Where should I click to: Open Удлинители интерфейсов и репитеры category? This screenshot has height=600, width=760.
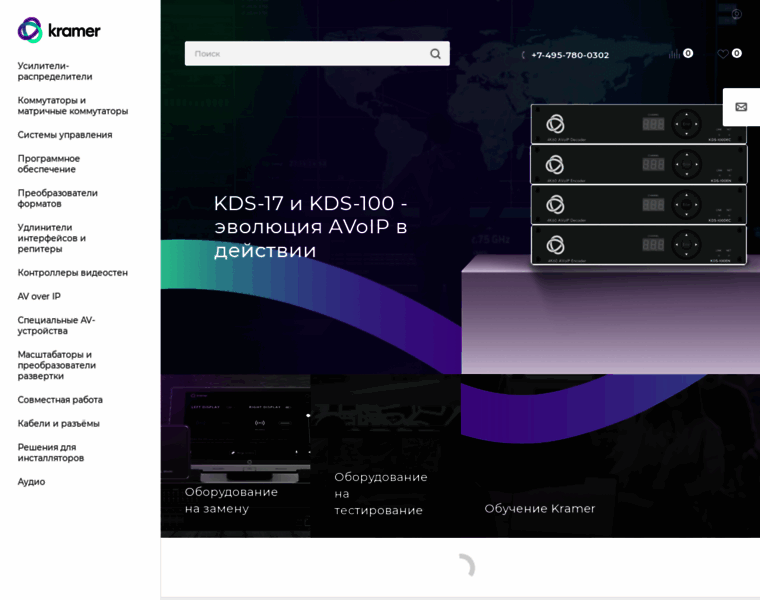(51, 238)
